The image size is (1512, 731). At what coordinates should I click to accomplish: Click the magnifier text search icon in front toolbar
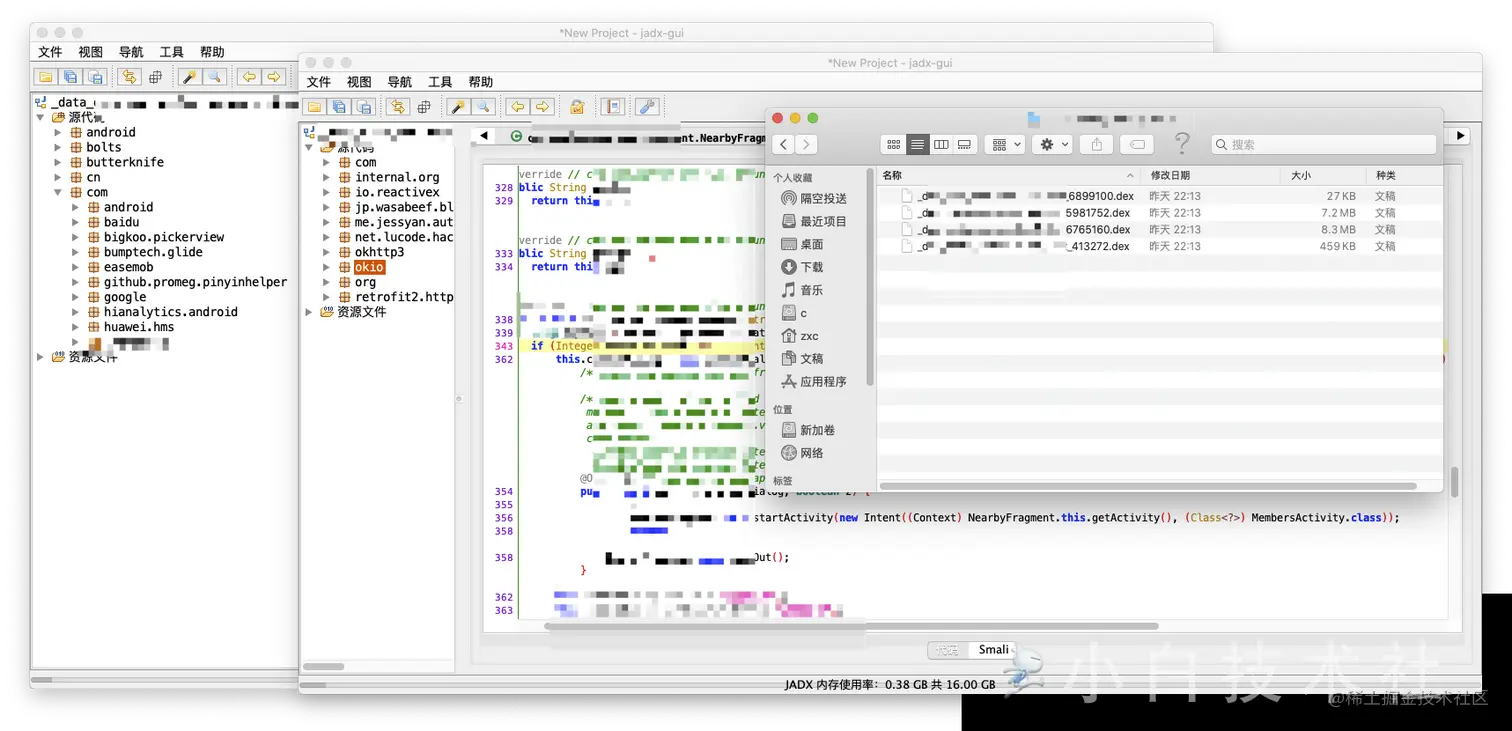pos(483,107)
